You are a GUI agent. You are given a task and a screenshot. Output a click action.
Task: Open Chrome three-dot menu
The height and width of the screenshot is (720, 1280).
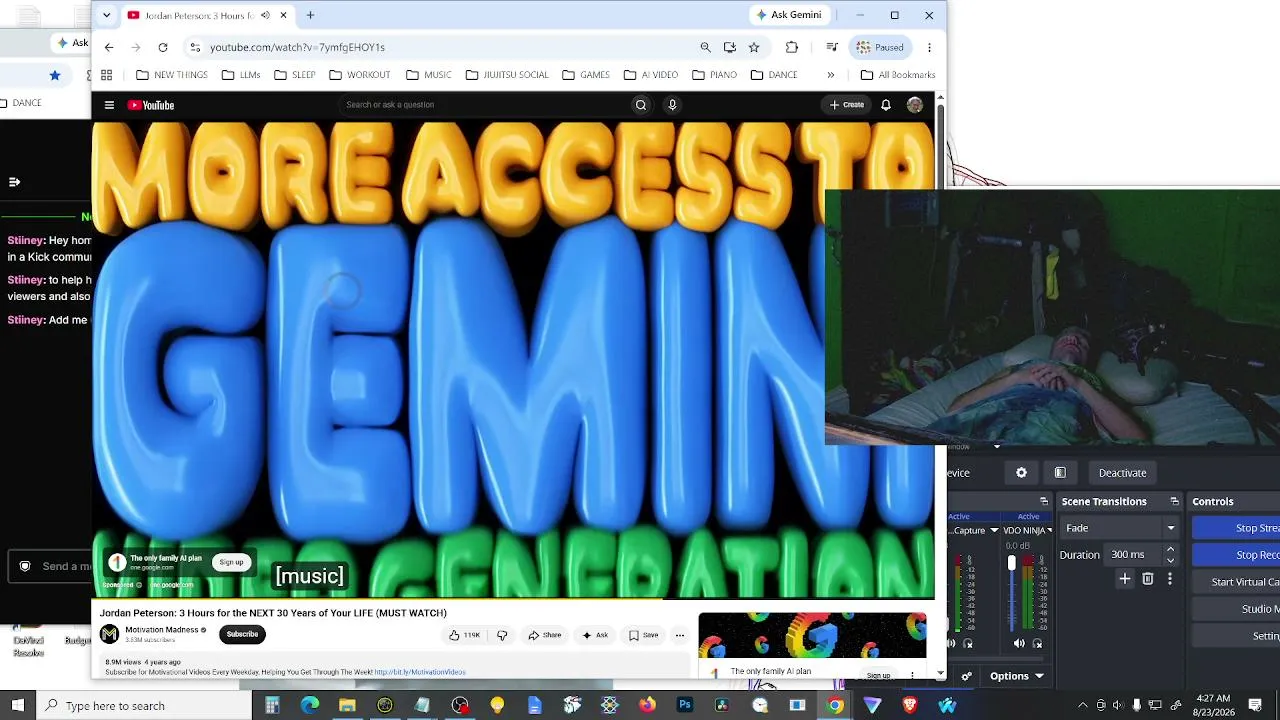pyautogui.click(x=929, y=47)
